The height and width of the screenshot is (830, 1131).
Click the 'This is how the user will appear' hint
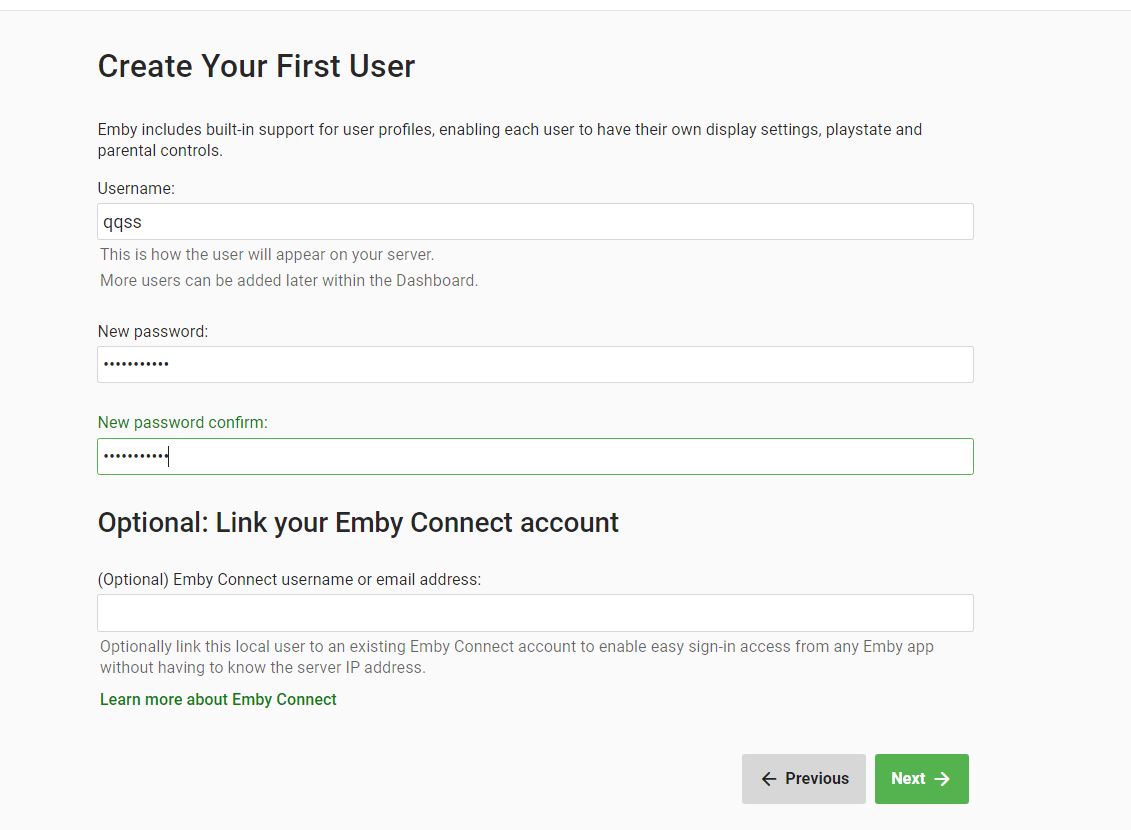point(267,255)
